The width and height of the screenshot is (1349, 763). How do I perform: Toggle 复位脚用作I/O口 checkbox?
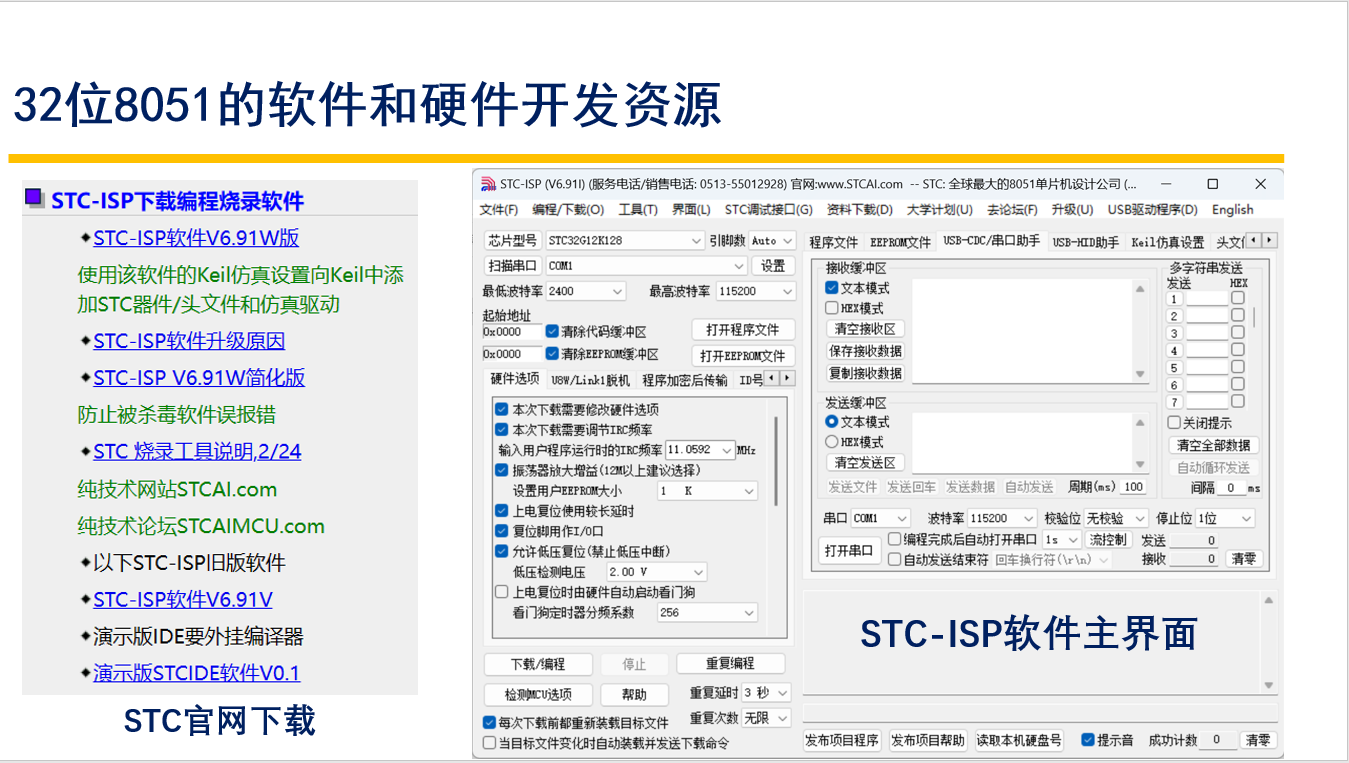[502, 531]
